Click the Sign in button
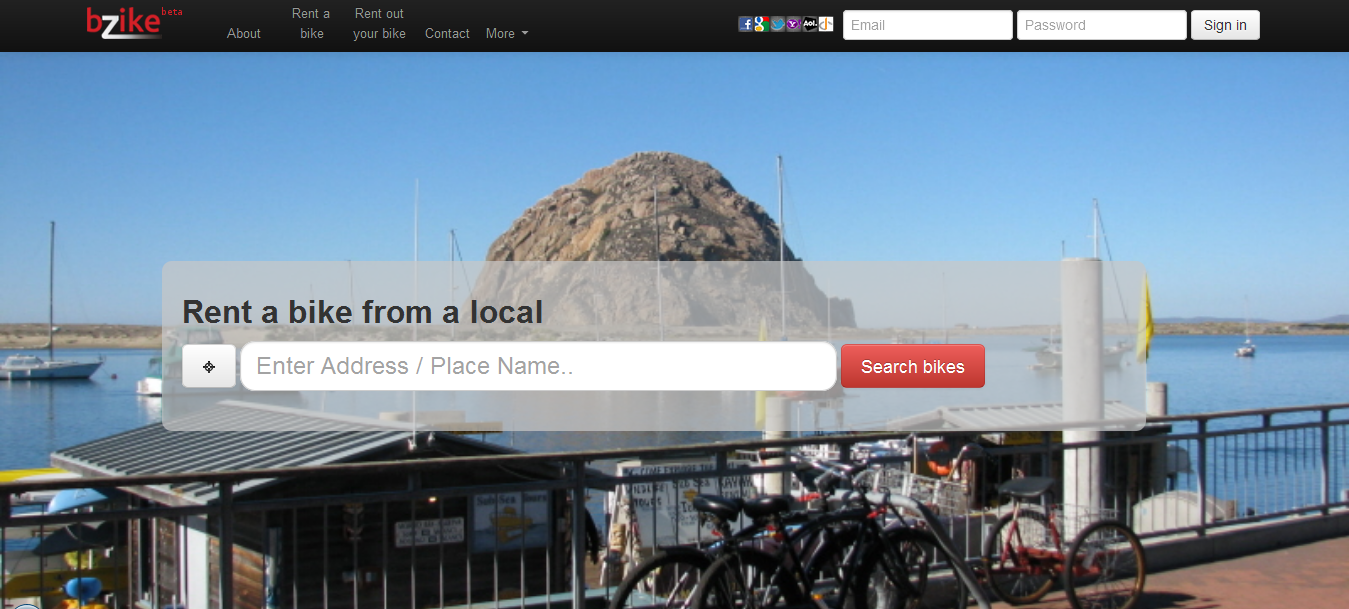This screenshot has width=1349, height=609. tap(1225, 25)
